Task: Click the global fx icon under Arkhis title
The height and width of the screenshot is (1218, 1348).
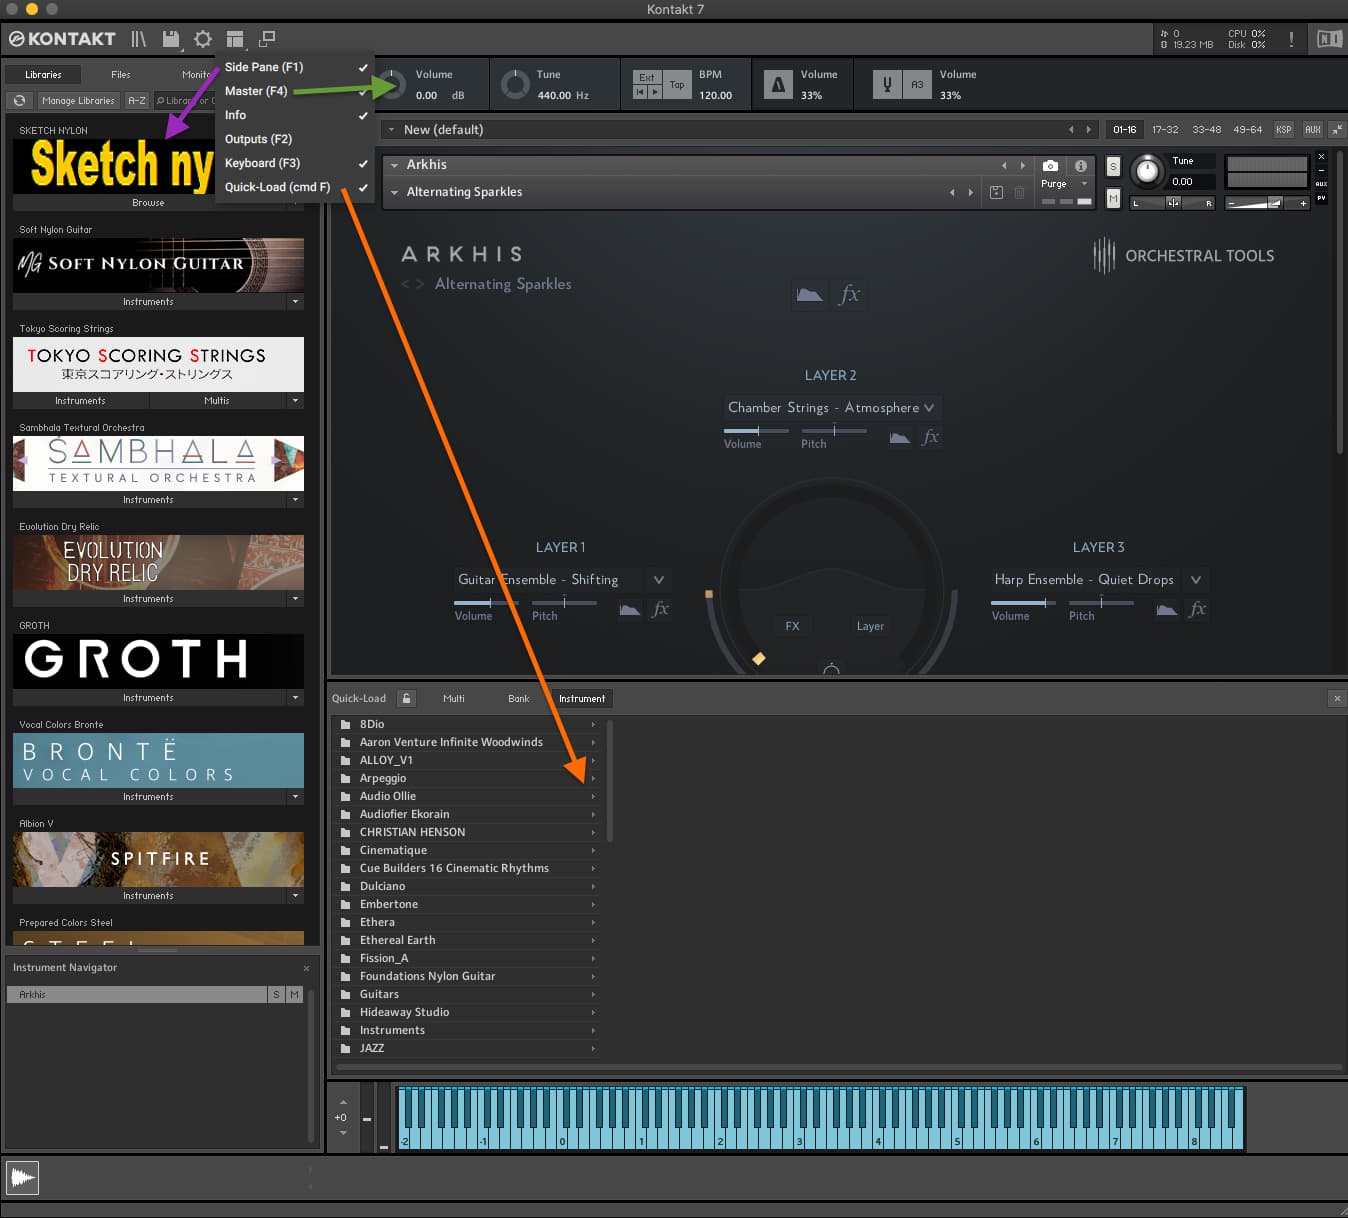Action: [850, 294]
